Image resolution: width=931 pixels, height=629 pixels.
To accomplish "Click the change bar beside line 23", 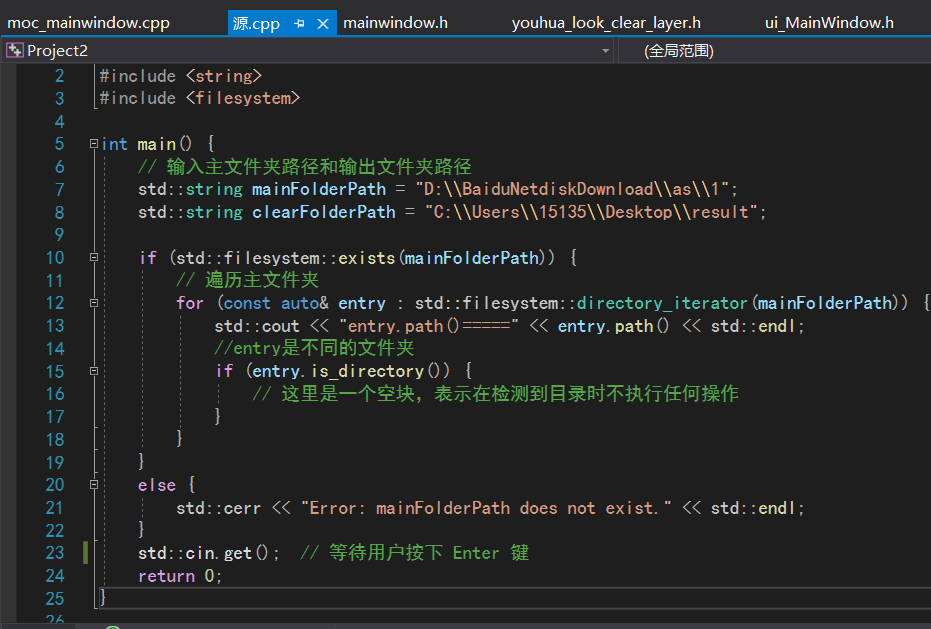I will tap(85, 553).
